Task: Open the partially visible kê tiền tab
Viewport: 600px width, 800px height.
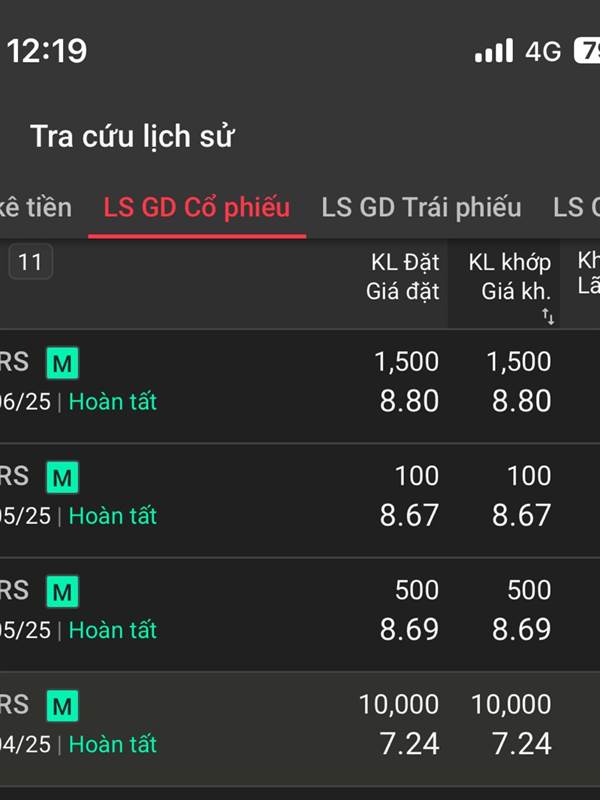Action: pos(35,207)
